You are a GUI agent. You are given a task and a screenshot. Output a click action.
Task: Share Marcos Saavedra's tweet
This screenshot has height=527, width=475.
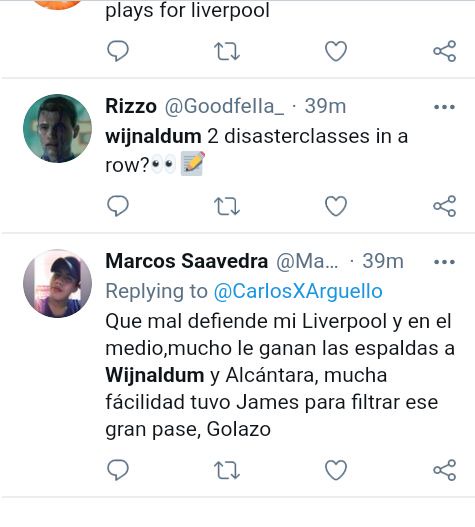[x=444, y=470]
